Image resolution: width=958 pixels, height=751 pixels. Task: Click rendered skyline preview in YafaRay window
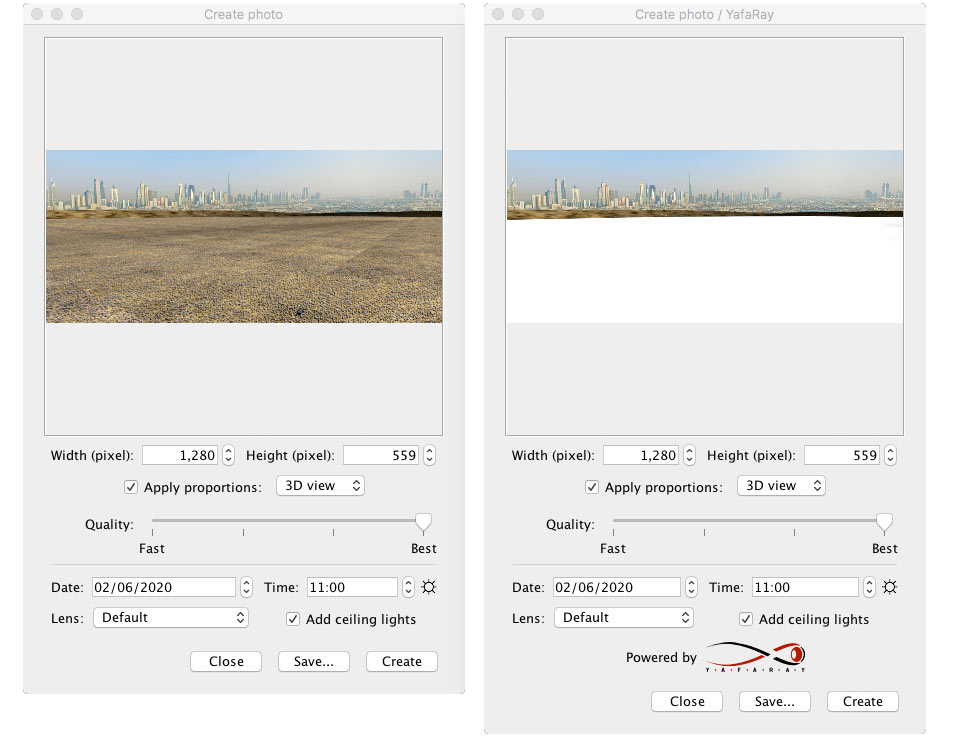704,236
